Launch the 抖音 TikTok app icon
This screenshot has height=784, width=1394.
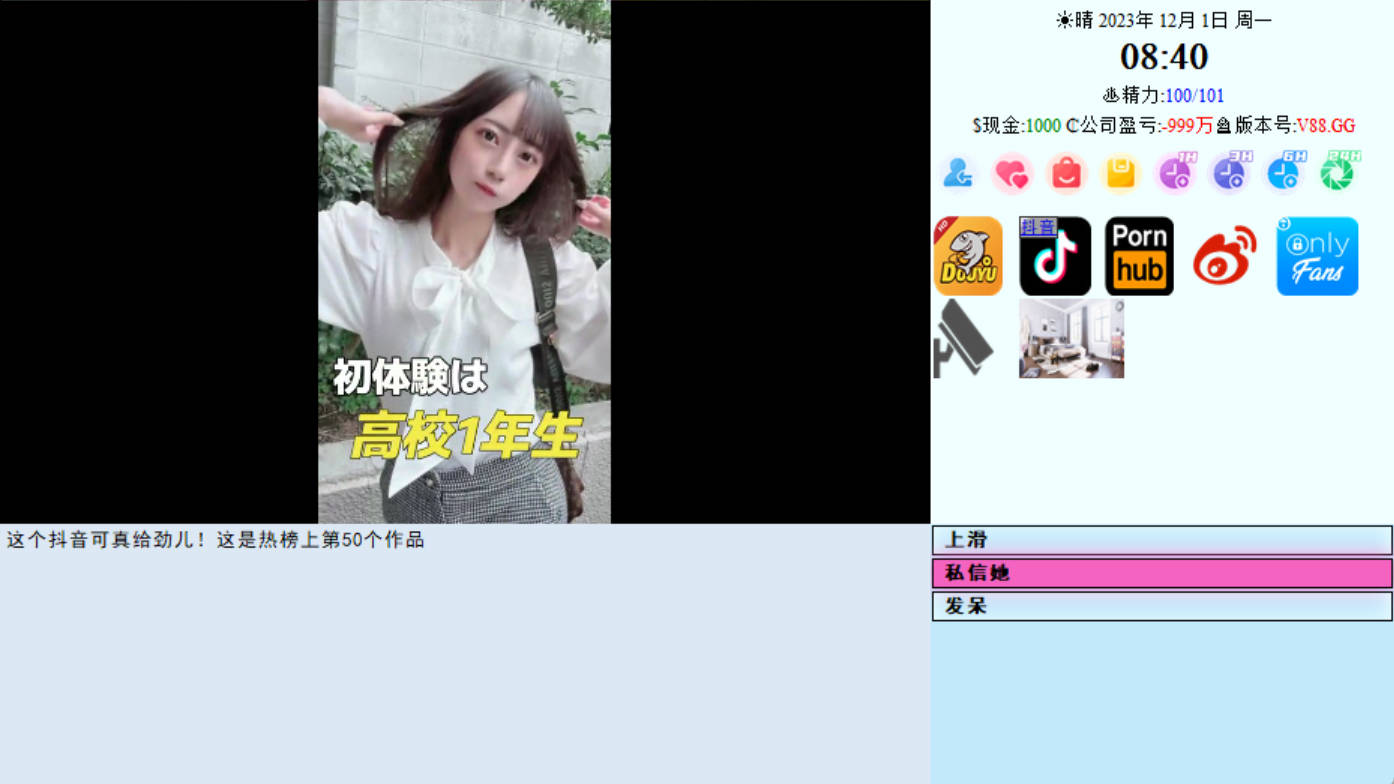click(x=1054, y=255)
